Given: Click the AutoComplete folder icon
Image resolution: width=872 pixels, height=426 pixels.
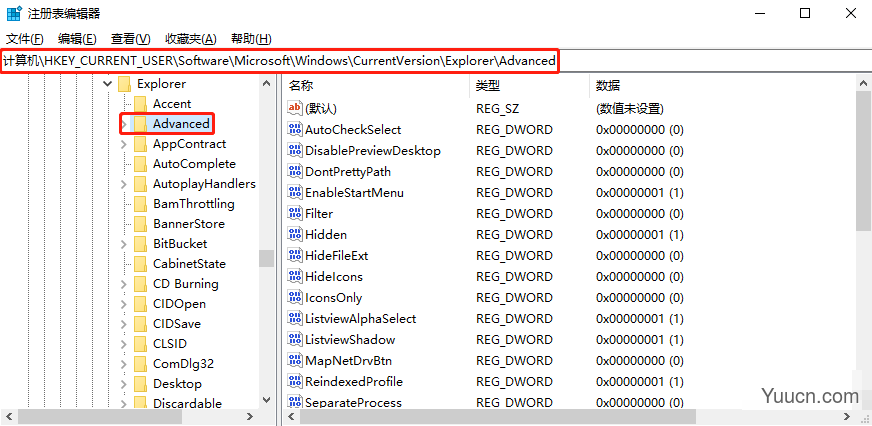Looking at the screenshot, I should [140, 164].
